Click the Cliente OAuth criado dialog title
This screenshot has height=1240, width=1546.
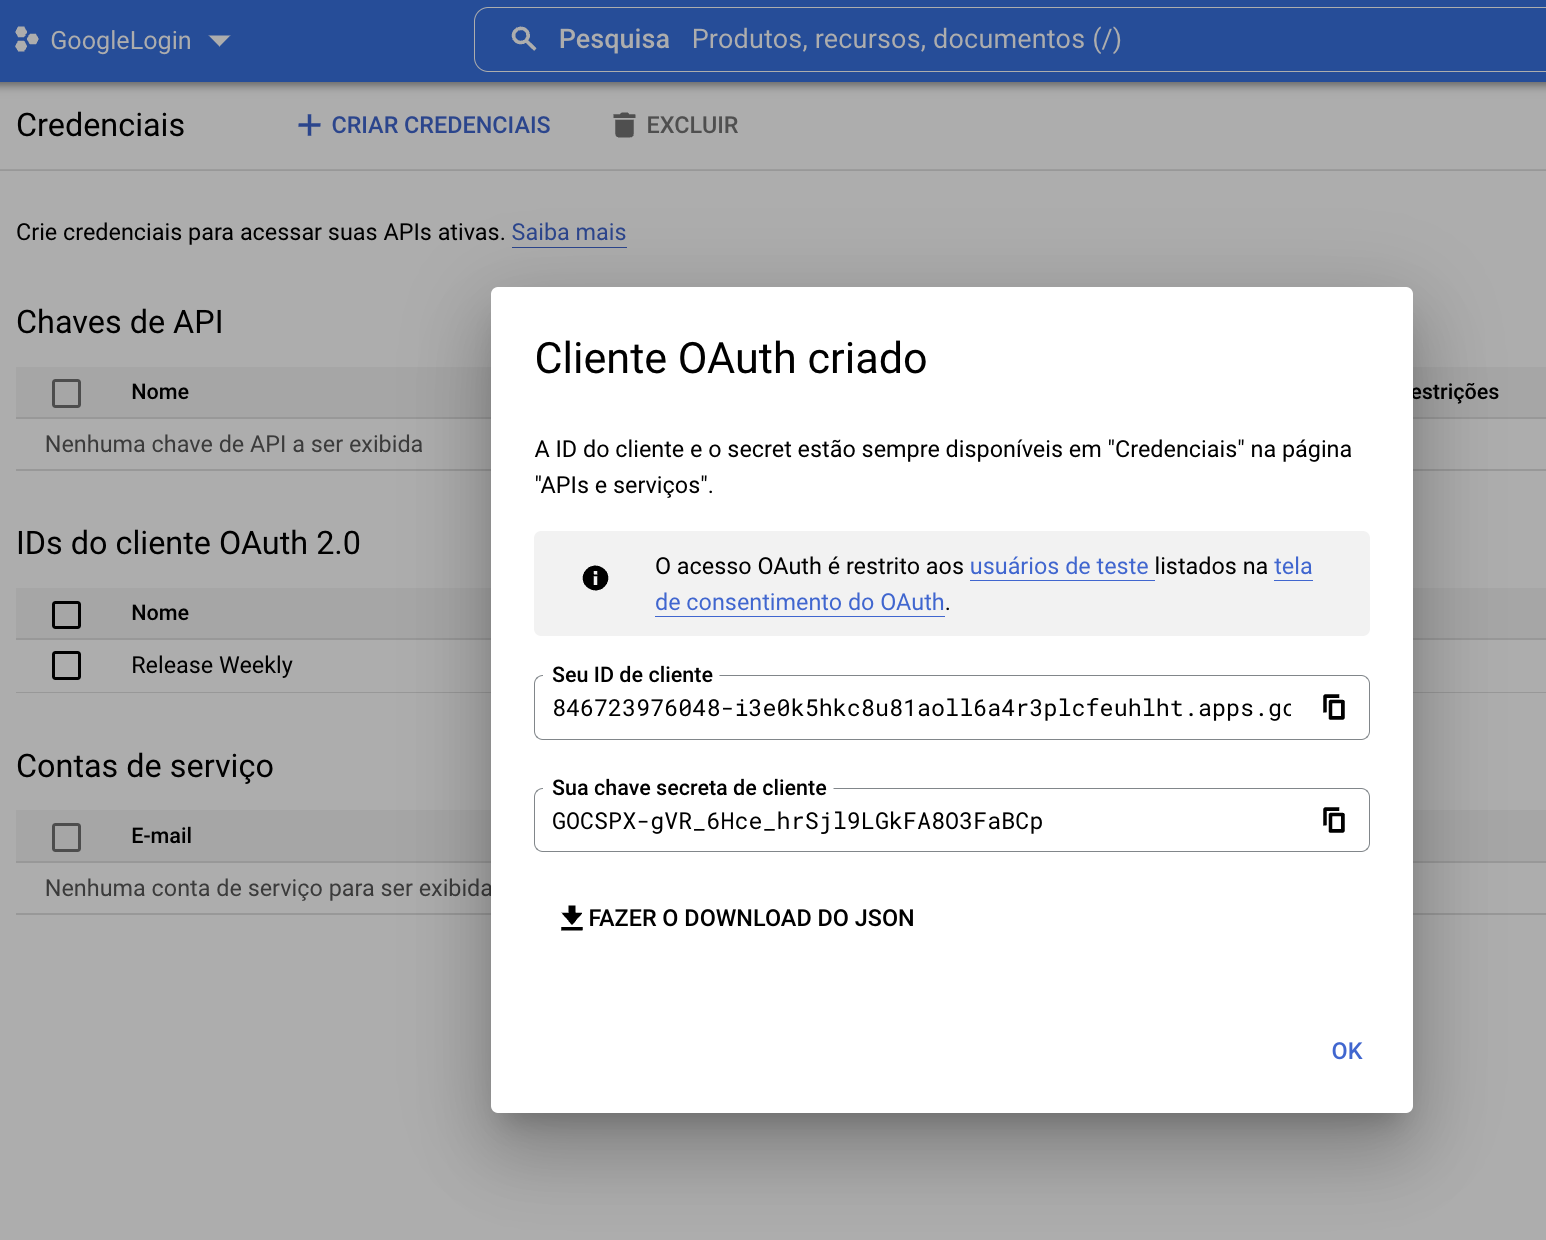(731, 358)
